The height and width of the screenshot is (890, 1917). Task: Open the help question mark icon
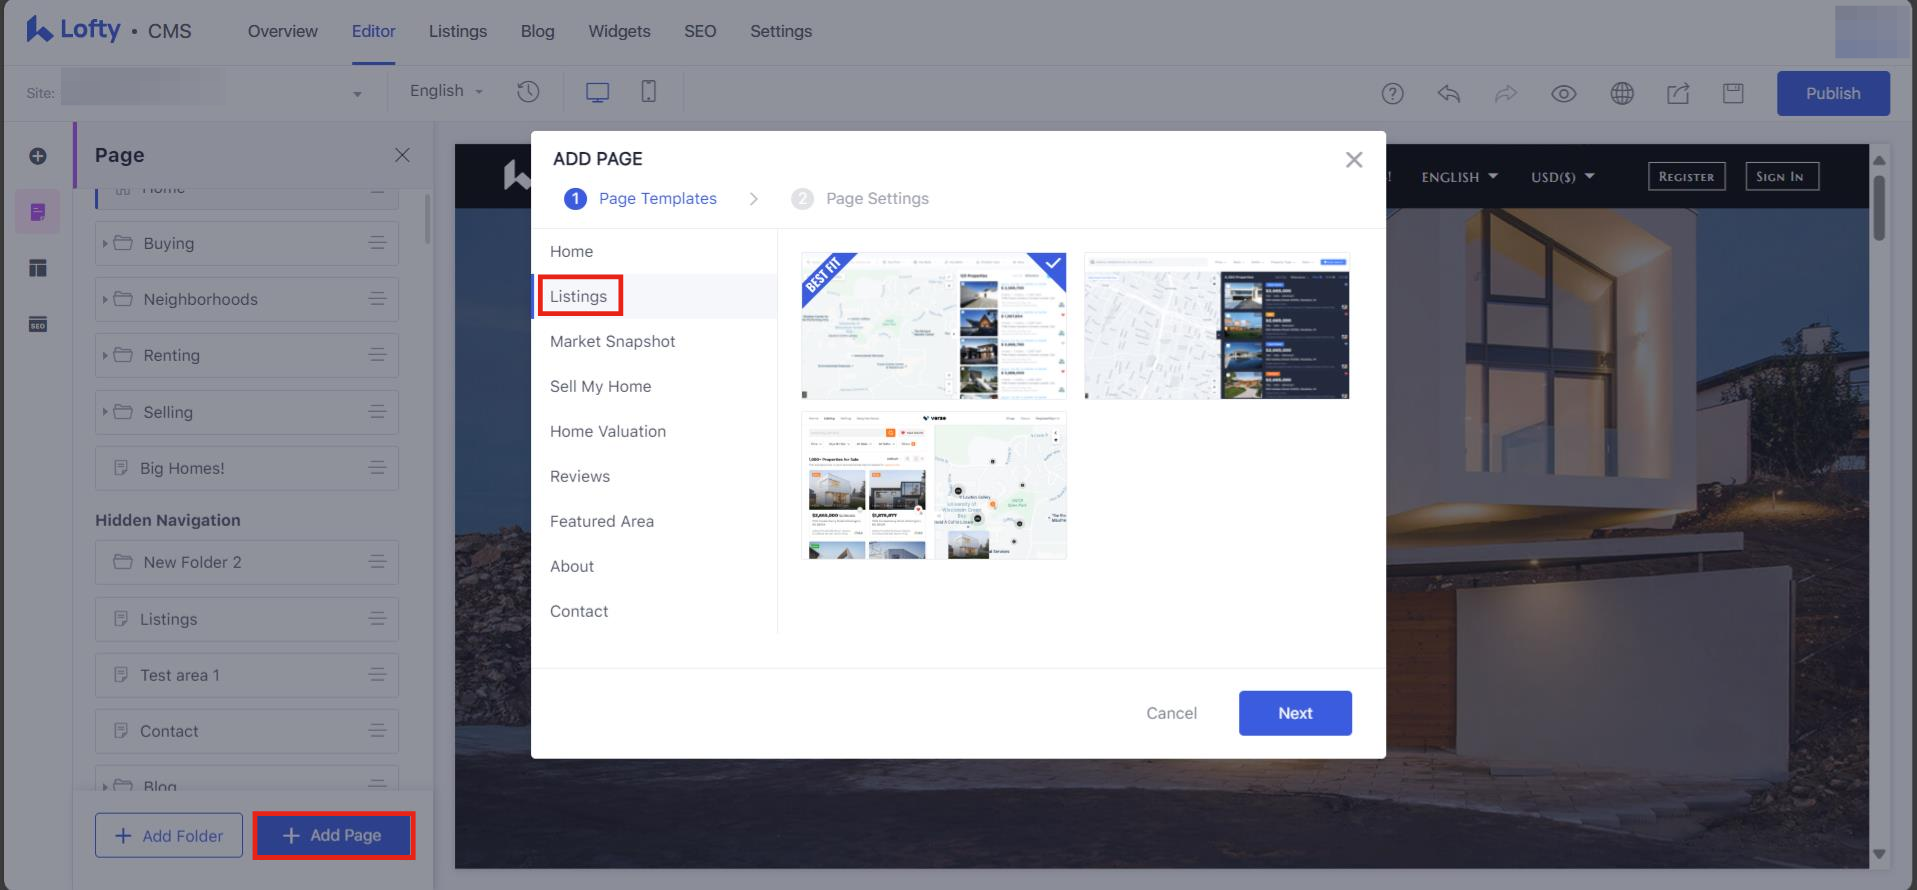pyautogui.click(x=1392, y=93)
